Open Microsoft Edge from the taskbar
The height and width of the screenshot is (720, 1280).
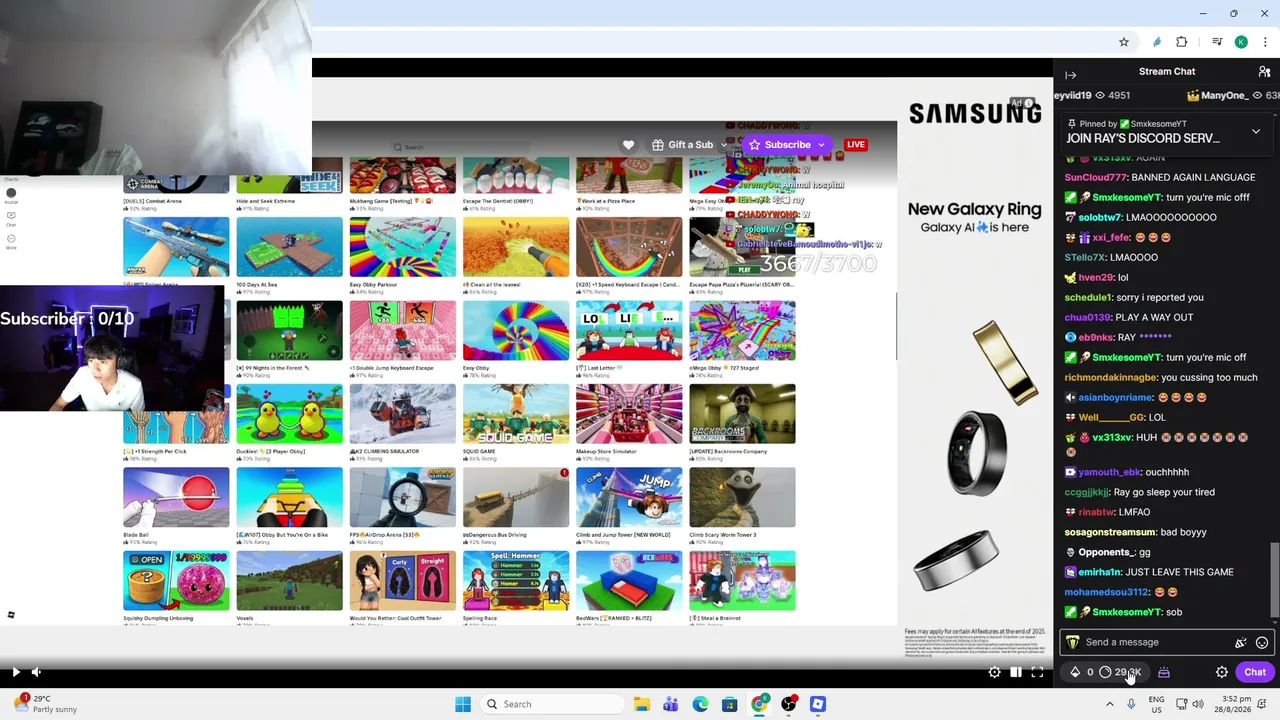[700, 704]
